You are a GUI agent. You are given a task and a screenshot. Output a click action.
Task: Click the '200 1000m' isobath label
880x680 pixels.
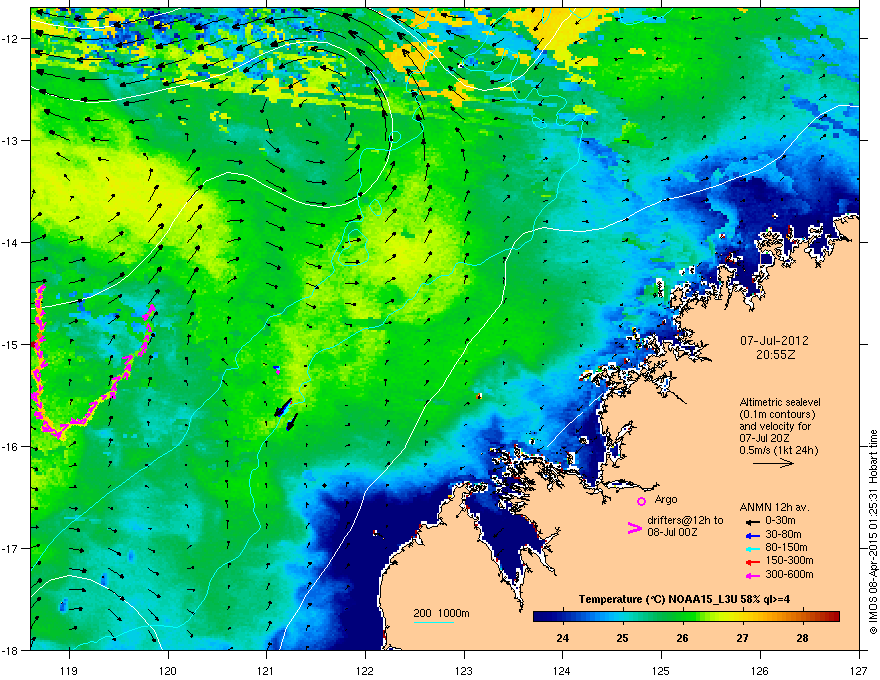tap(441, 613)
